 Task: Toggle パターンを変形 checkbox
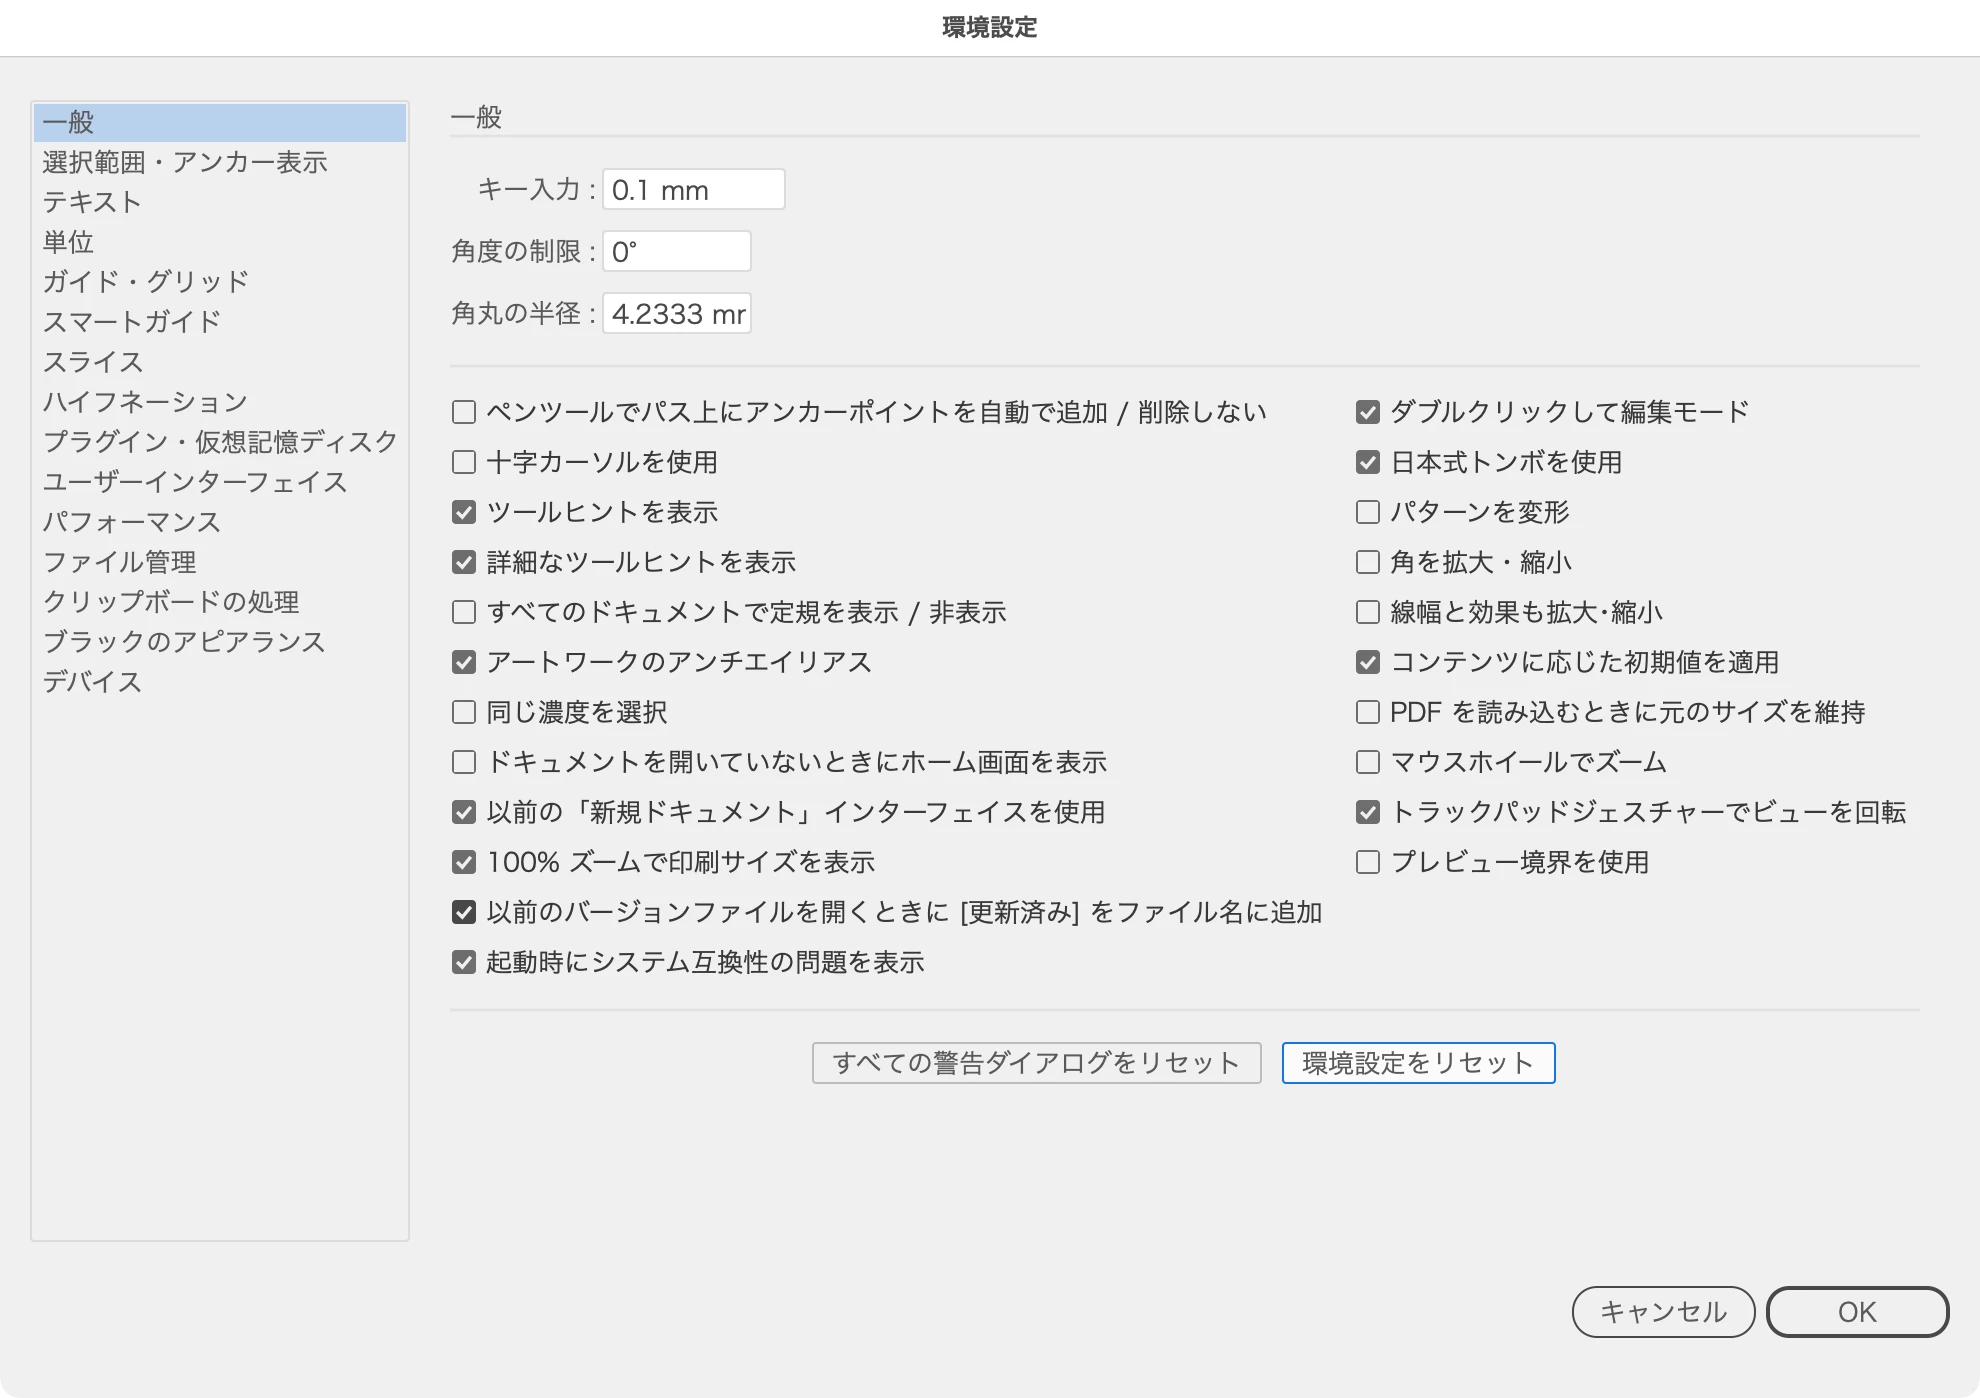click(1367, 512)
